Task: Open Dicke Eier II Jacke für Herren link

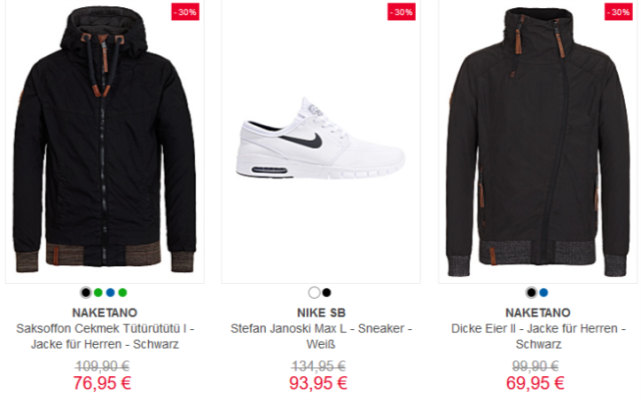Action: [538, 336]
